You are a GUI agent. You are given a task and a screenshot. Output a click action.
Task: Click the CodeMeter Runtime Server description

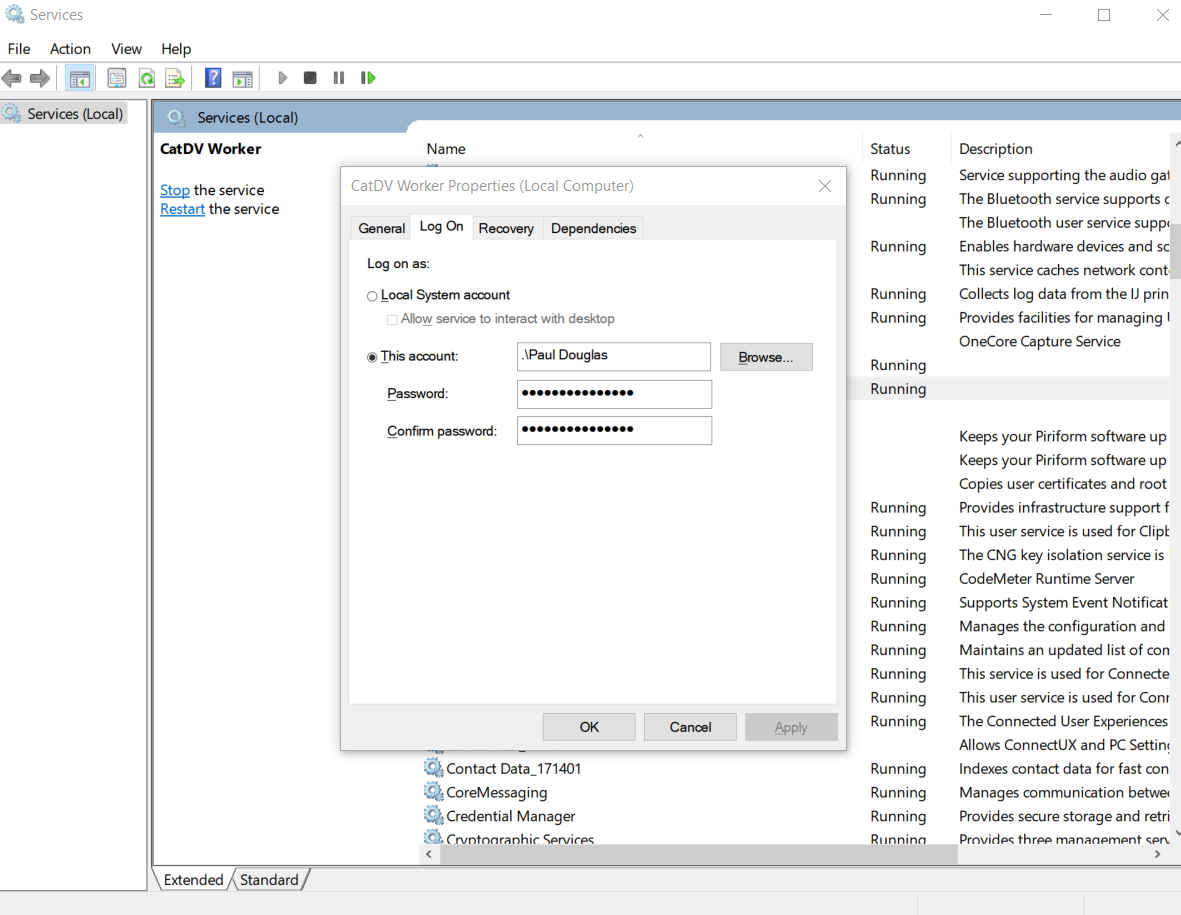pyautogui.click(x=1046, y=578)
